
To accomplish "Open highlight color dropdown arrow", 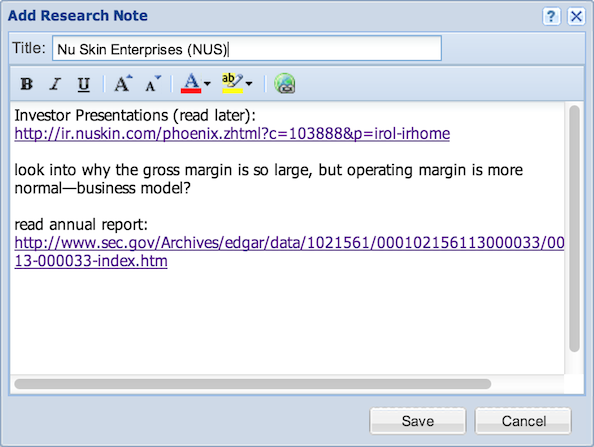I will point(249,83).
